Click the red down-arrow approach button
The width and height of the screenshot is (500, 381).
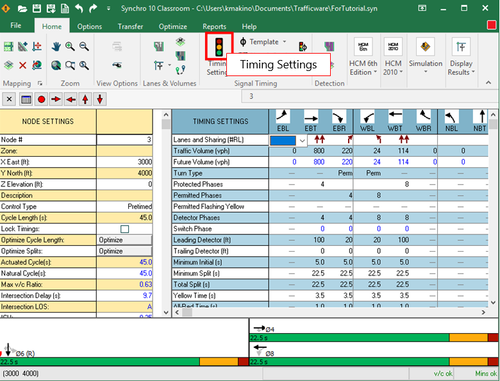point(100,99)
